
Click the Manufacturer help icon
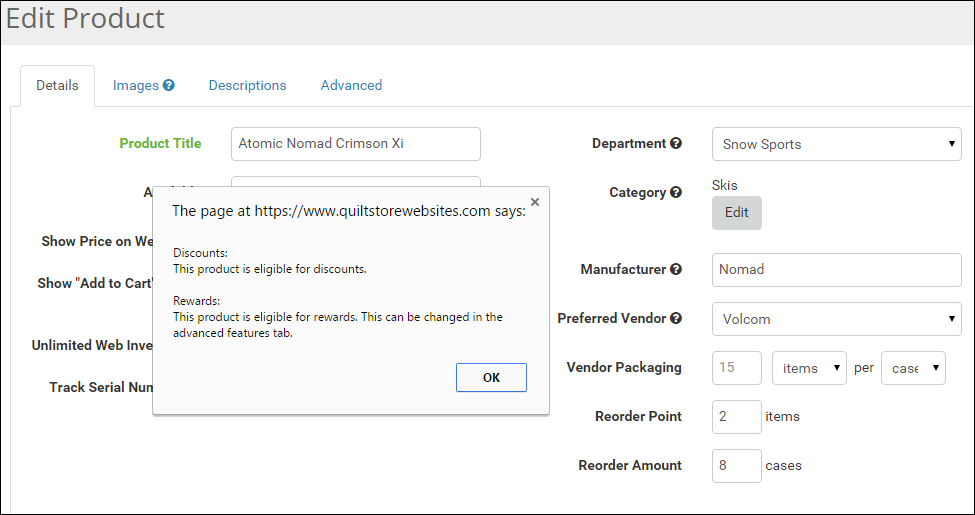pos(676,269)
